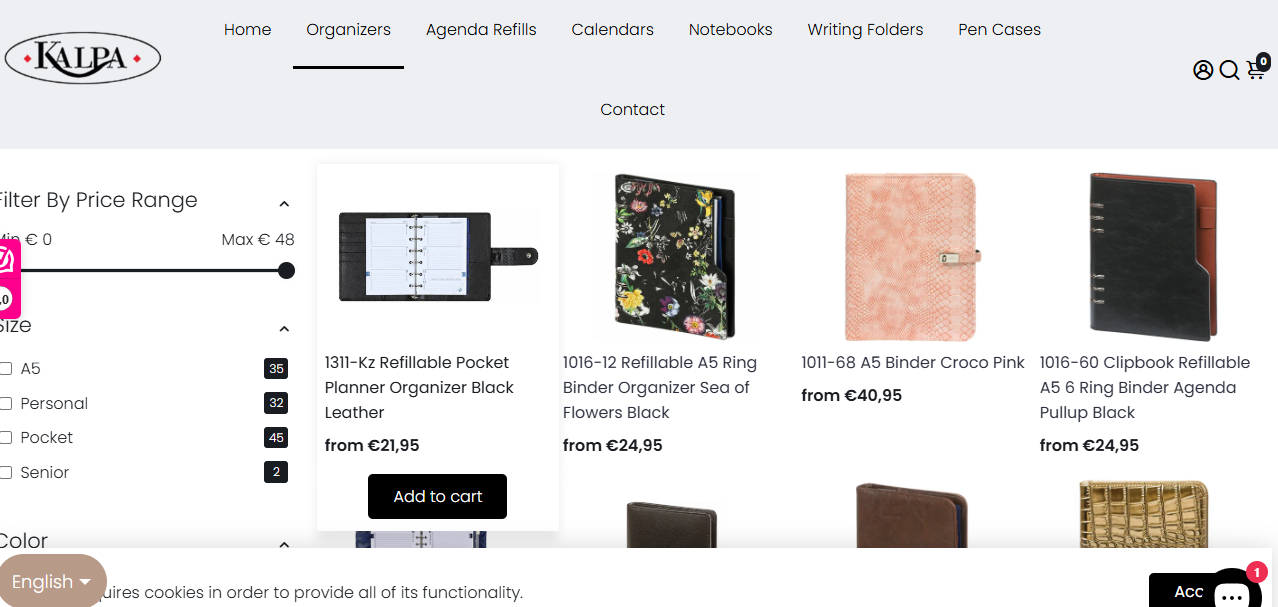Open 1011-68 A5 Binder Croco Pink link
1278x607 pixels.
(x=913, y=363)
